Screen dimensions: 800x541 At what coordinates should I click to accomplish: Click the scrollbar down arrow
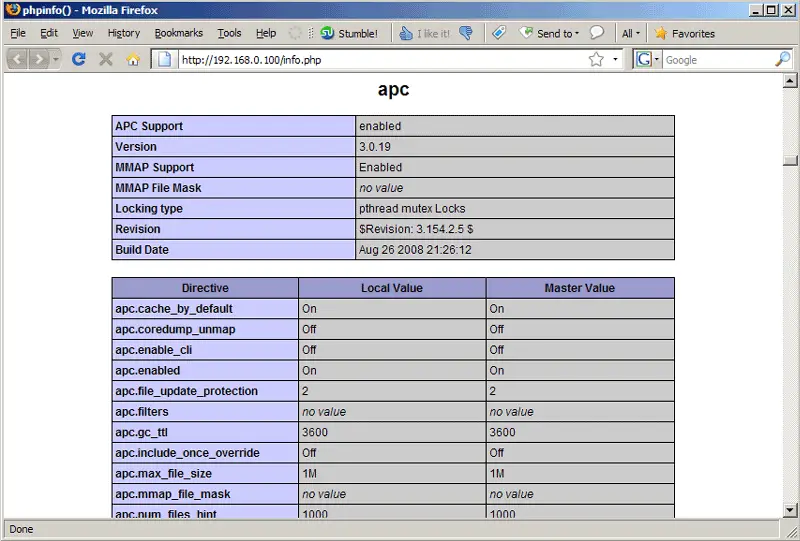pyautogui.click(x=790, y=510)
